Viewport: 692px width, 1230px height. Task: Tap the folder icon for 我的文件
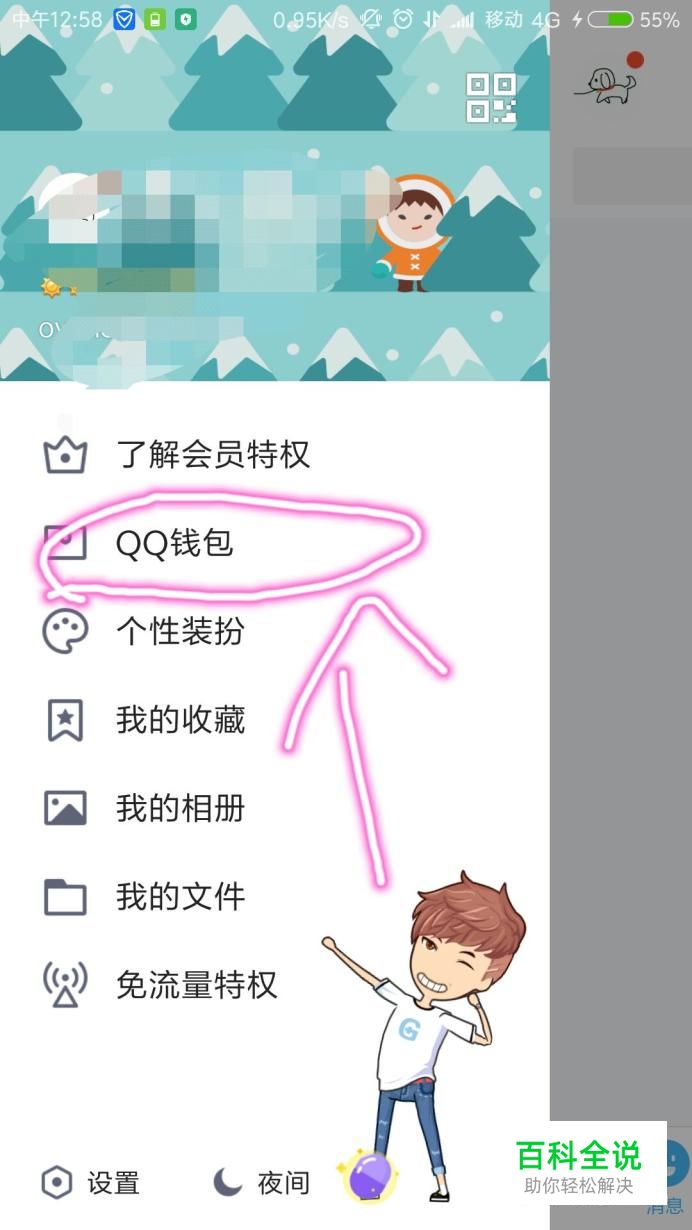pyautogui.click(x=65, y=897)
